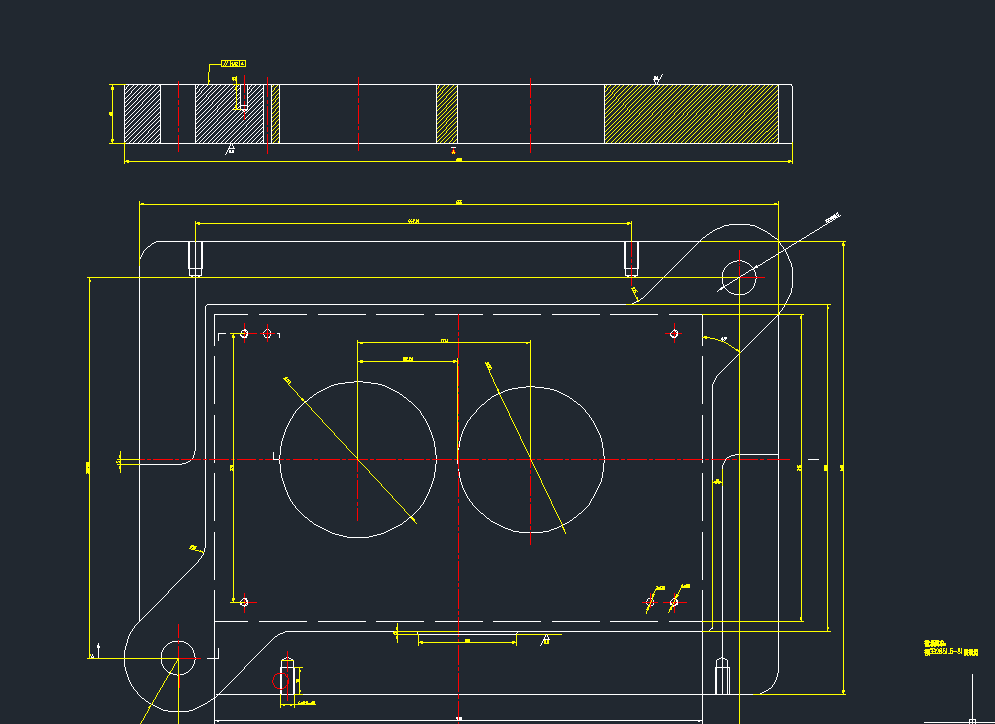Viewport: 995px width, 724px height.
Task: Select the small hole at bottom-left of the dashed rectangle
Action: 244,602
